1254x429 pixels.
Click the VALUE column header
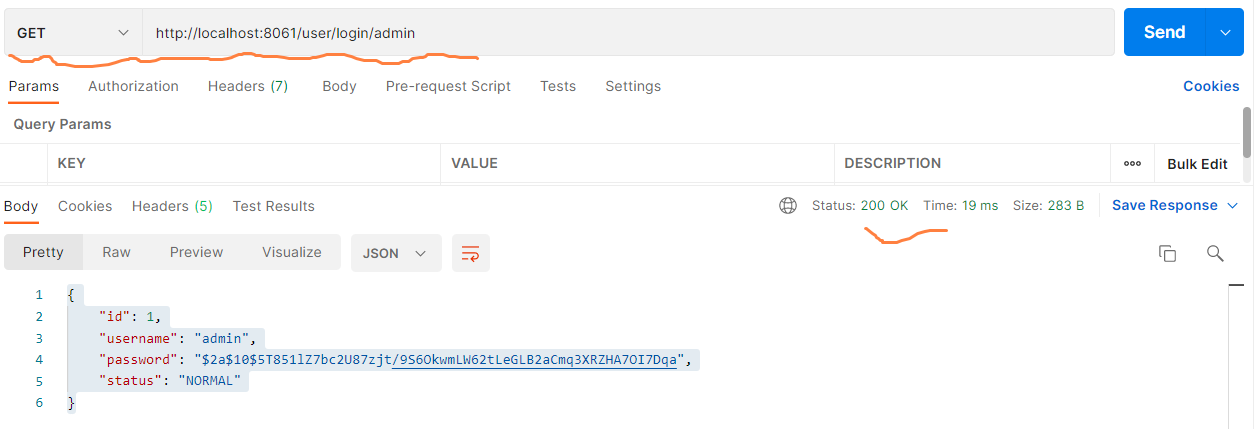click(474, 163)
